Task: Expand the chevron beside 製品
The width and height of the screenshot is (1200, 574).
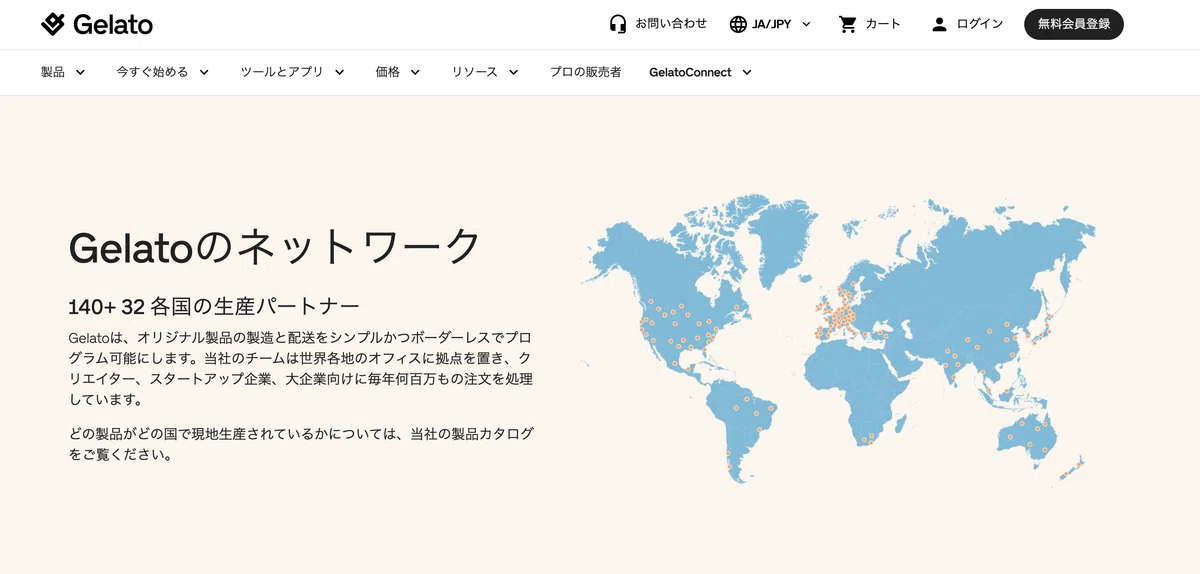Action: click(80, 72)
